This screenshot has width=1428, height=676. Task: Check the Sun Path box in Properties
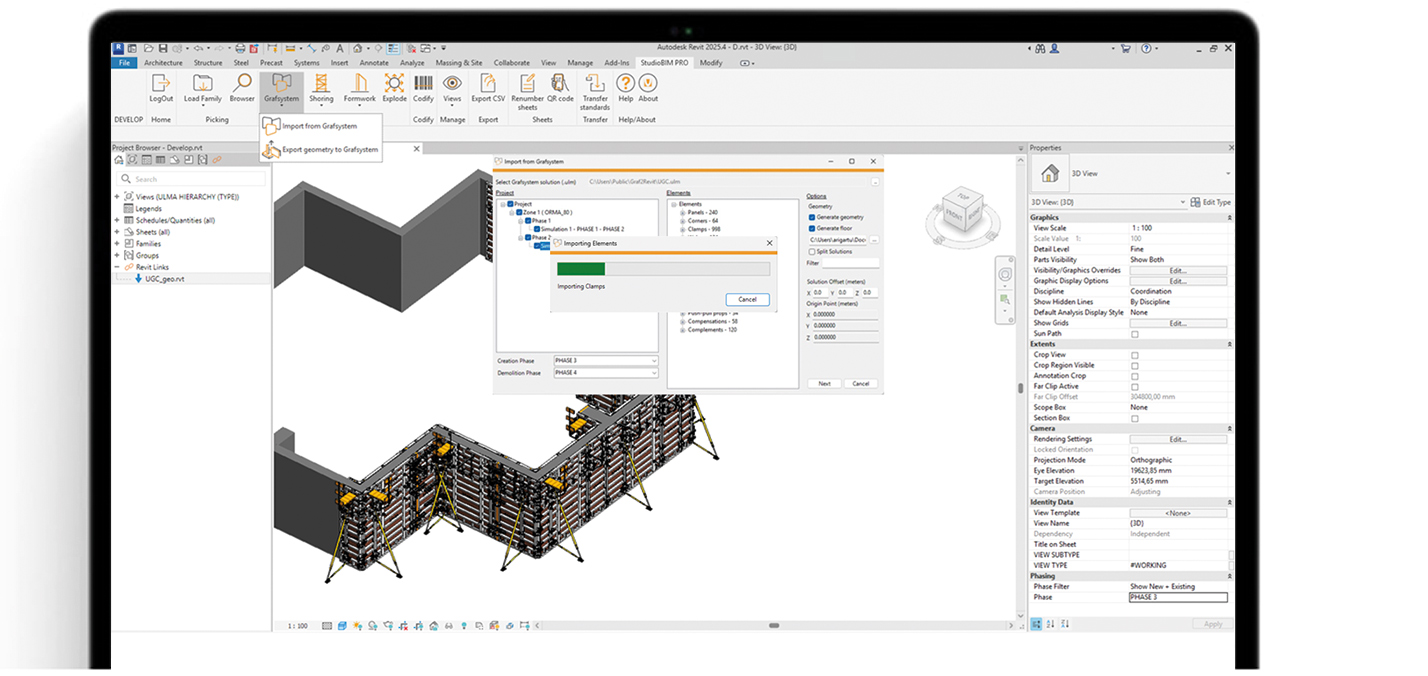pyautogui.click(x=1134, y=334)
